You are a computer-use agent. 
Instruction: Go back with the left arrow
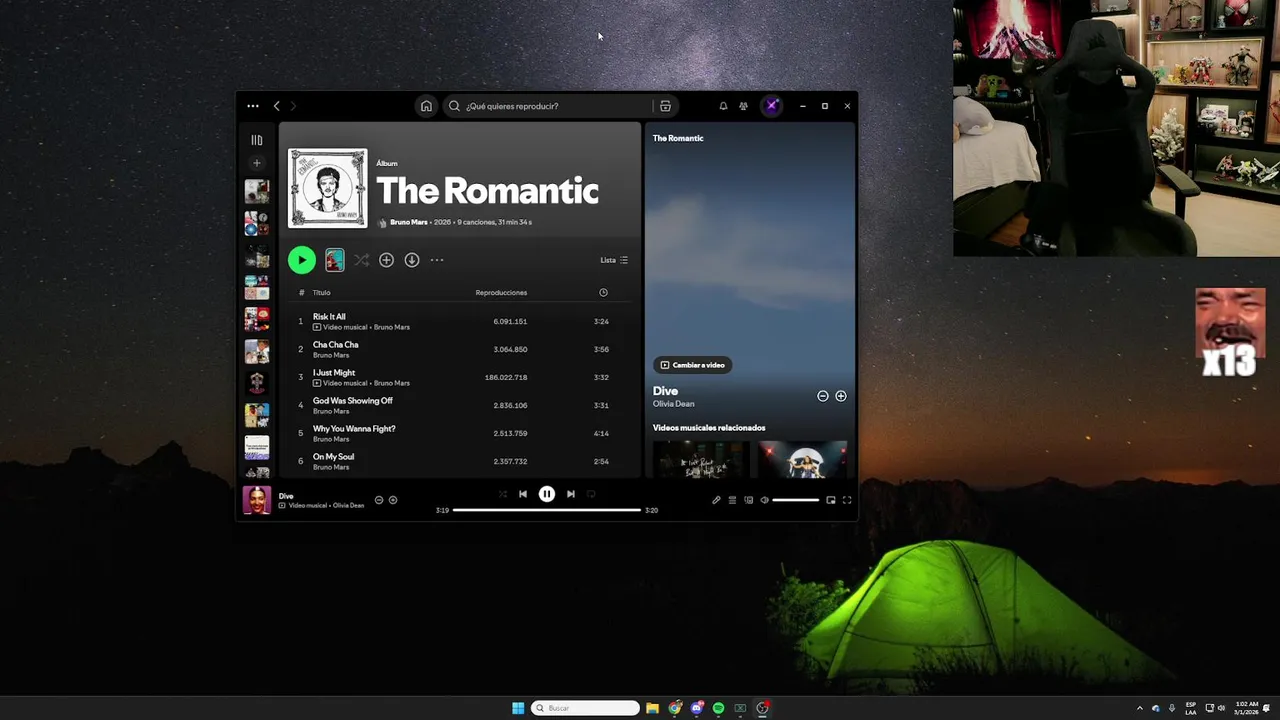point(277,106)
